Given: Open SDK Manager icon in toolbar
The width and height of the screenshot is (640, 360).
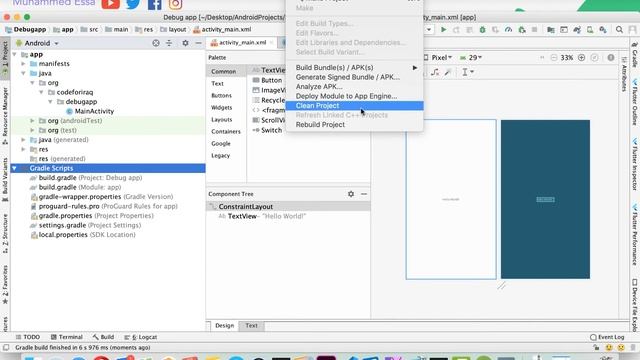Looking at the screenshot, I should (x=603, y=30).
